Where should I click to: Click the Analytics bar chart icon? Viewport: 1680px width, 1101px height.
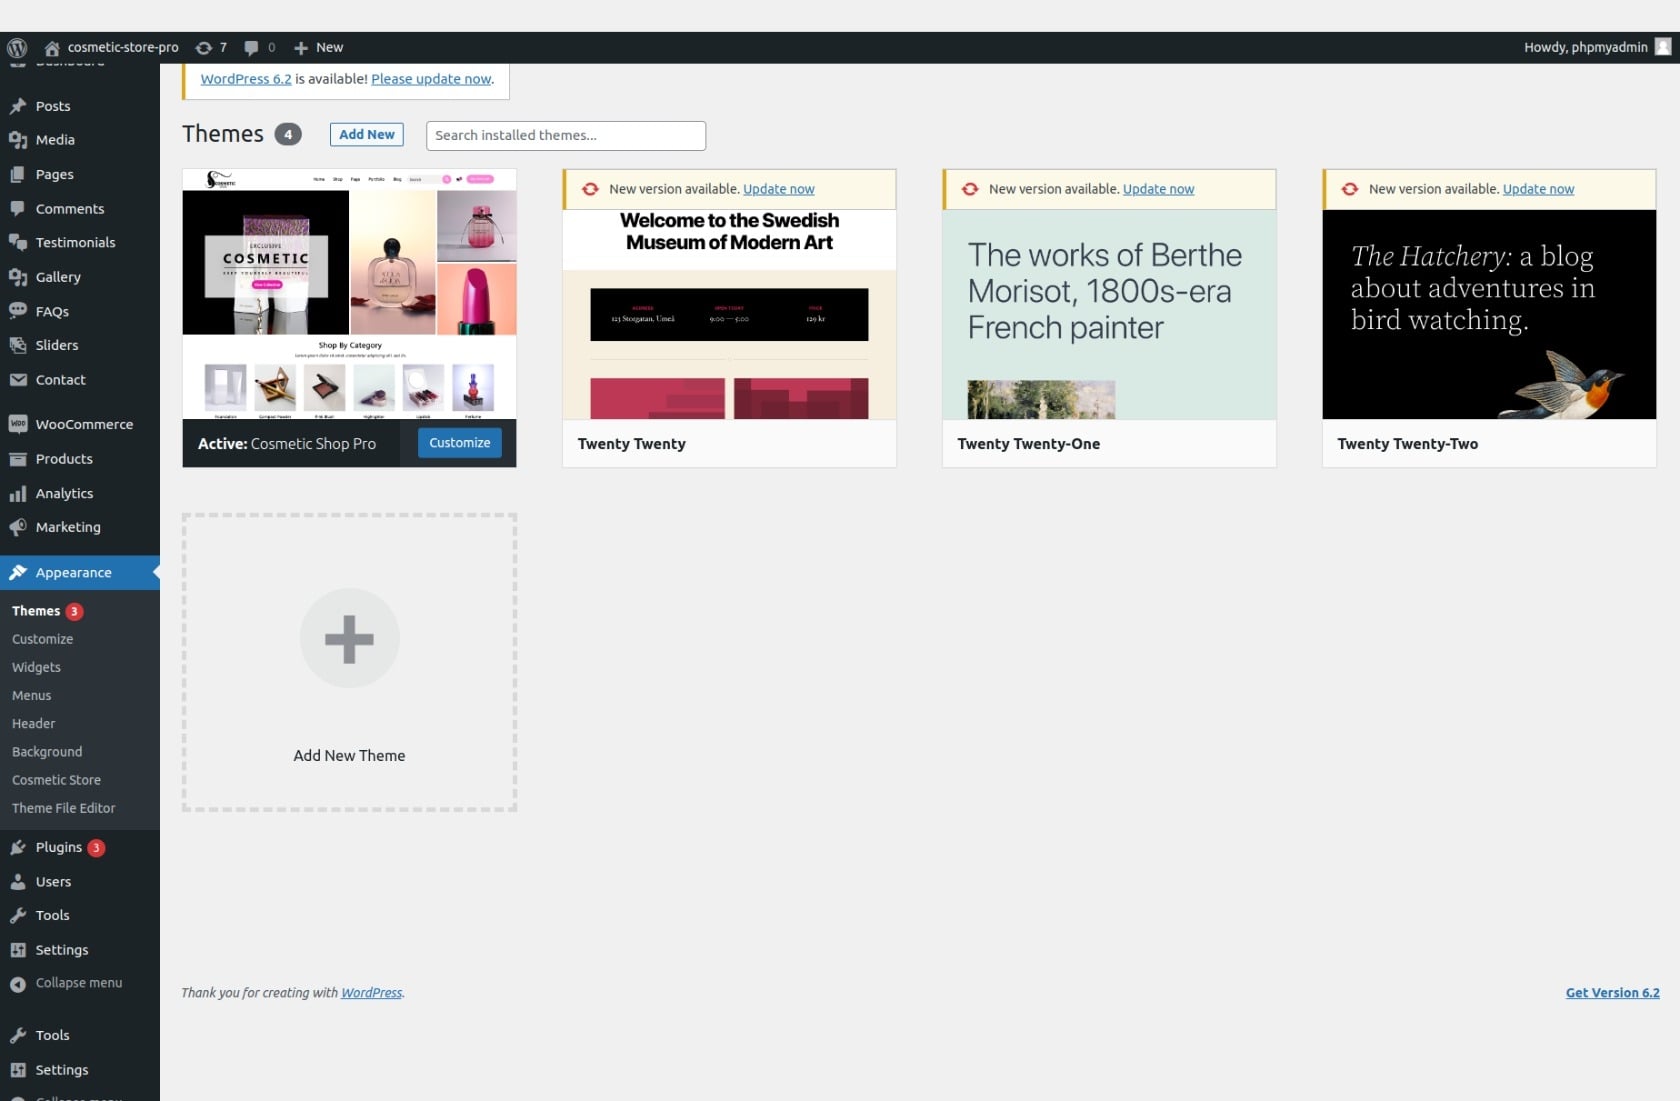18,493
